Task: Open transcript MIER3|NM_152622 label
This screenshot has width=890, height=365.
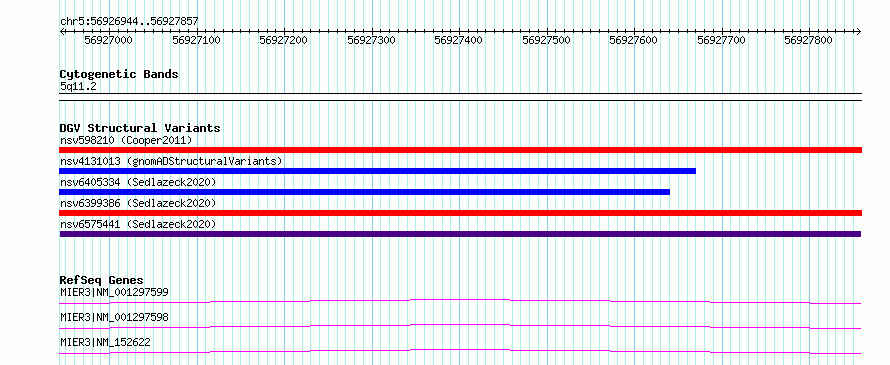Action: pos(105,342)
